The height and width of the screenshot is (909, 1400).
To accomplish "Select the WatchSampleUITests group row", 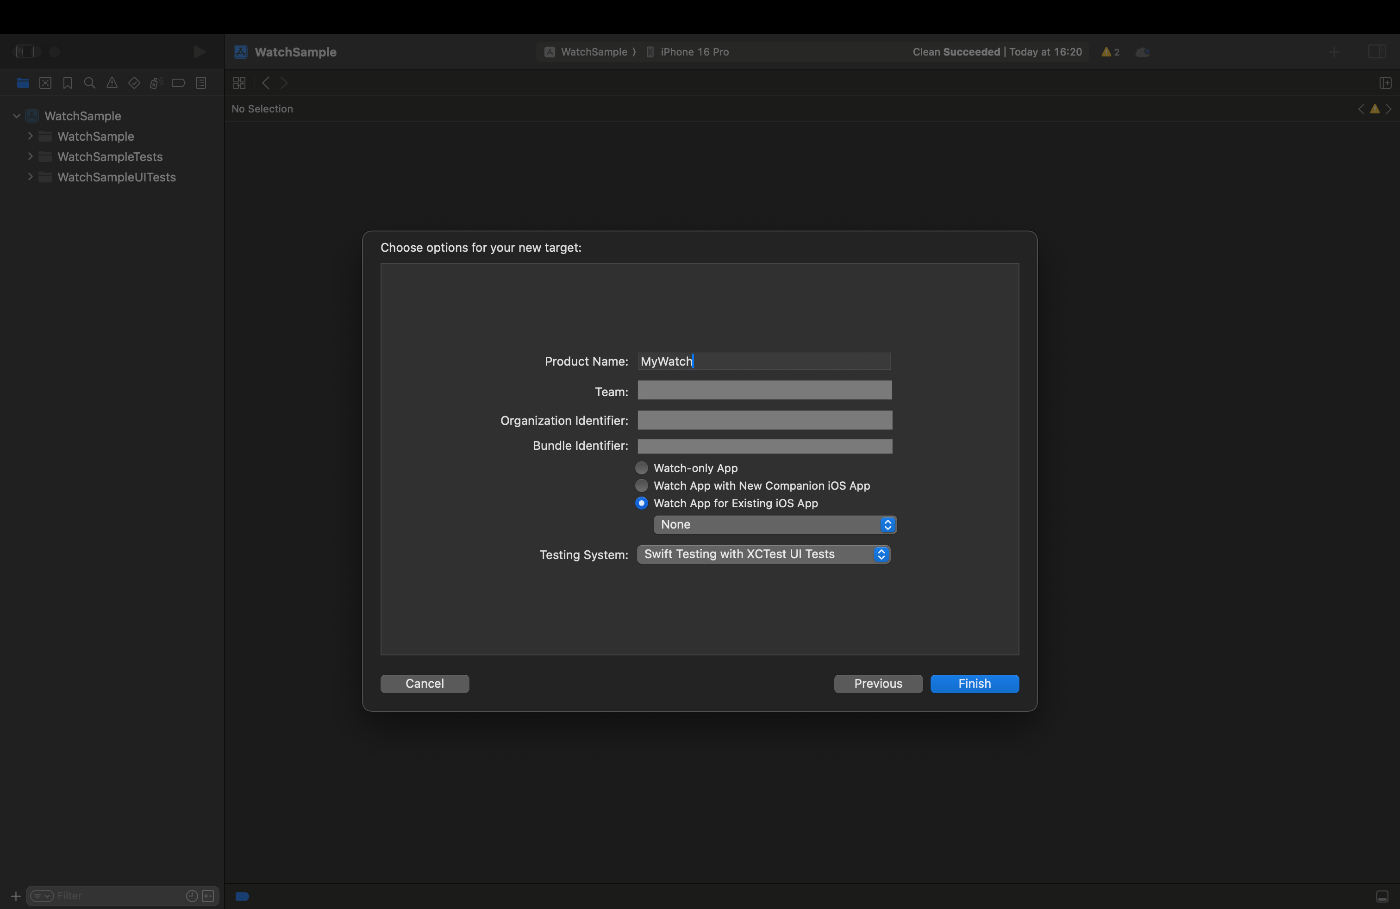I will [112, 177].
